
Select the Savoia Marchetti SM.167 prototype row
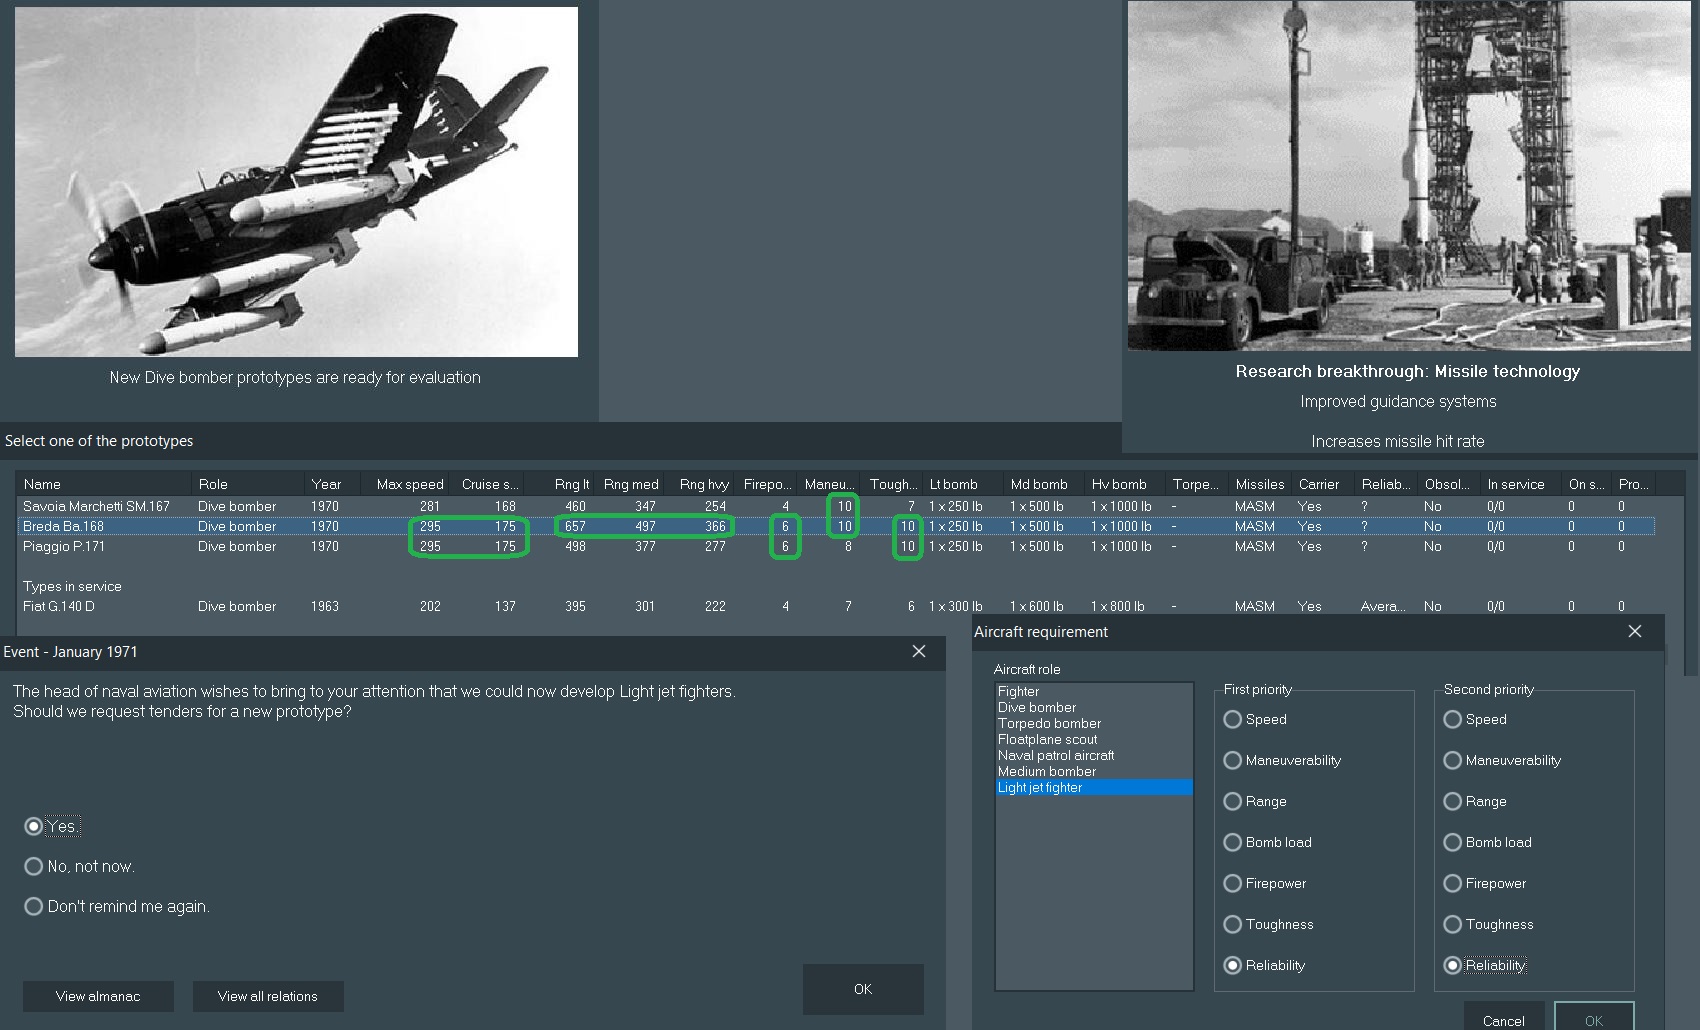pyautogui.click(x=96, y=506)
